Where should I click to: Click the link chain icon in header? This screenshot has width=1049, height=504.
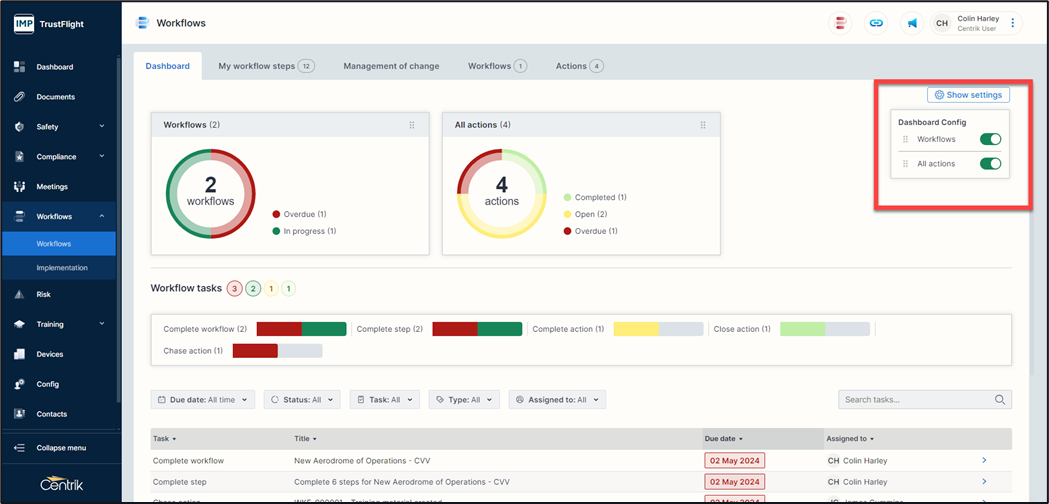[876, 23]
